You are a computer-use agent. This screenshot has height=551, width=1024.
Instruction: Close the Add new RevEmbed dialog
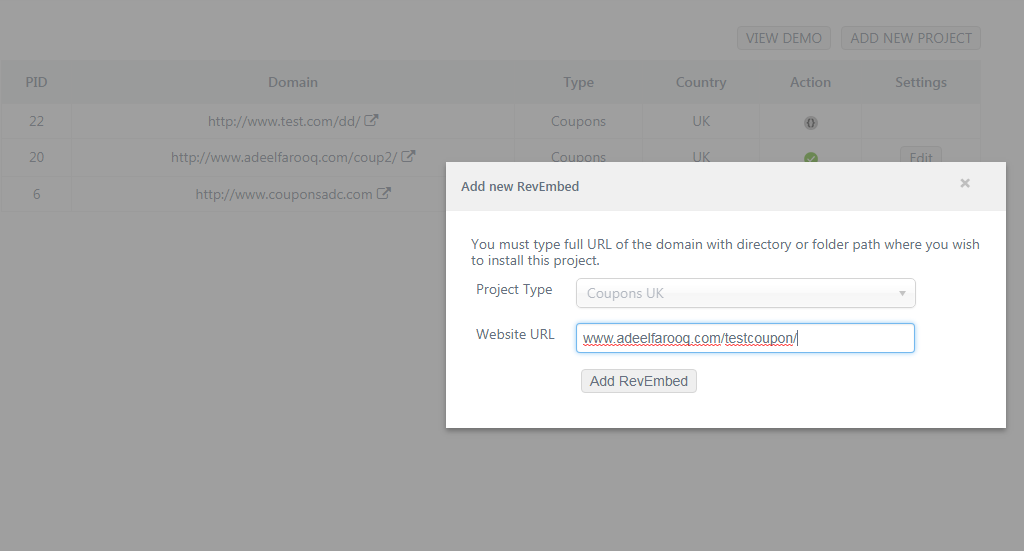[x=965, y=184]
